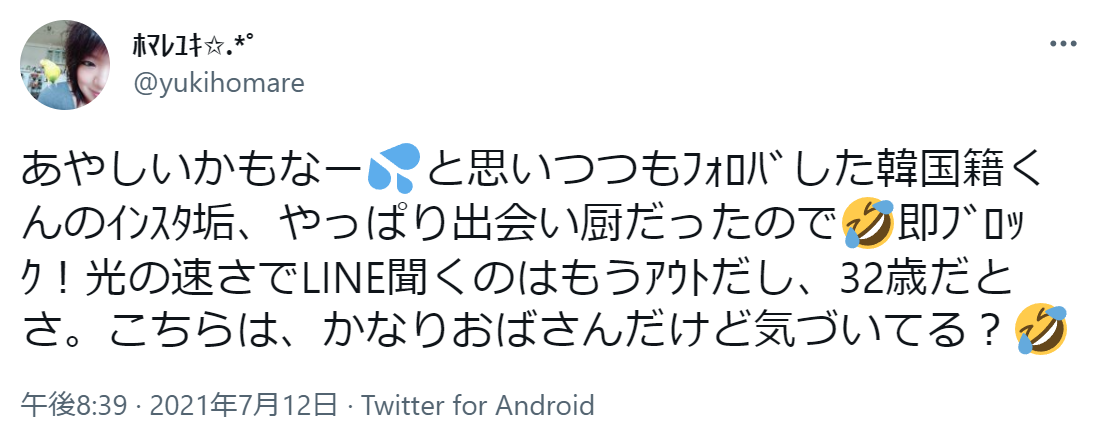The width and height of the screenshot is (1102, 435).
Task: Open the author's profile picture
Action: pos(66,65)
